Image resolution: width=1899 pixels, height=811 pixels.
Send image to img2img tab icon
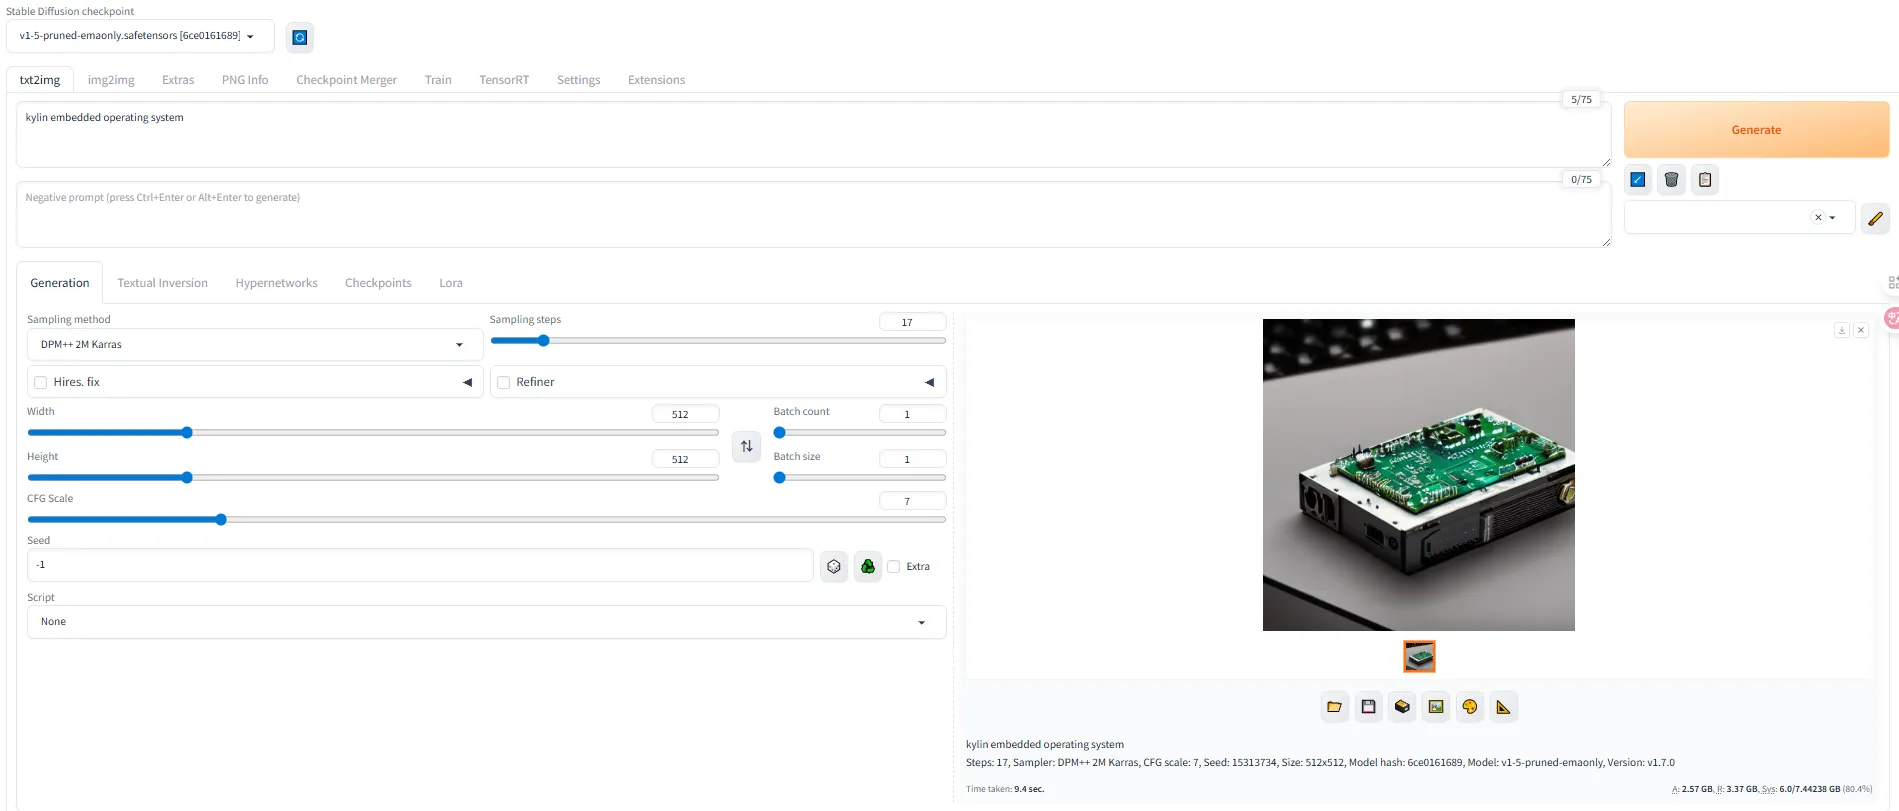(x=1436, y=707)
